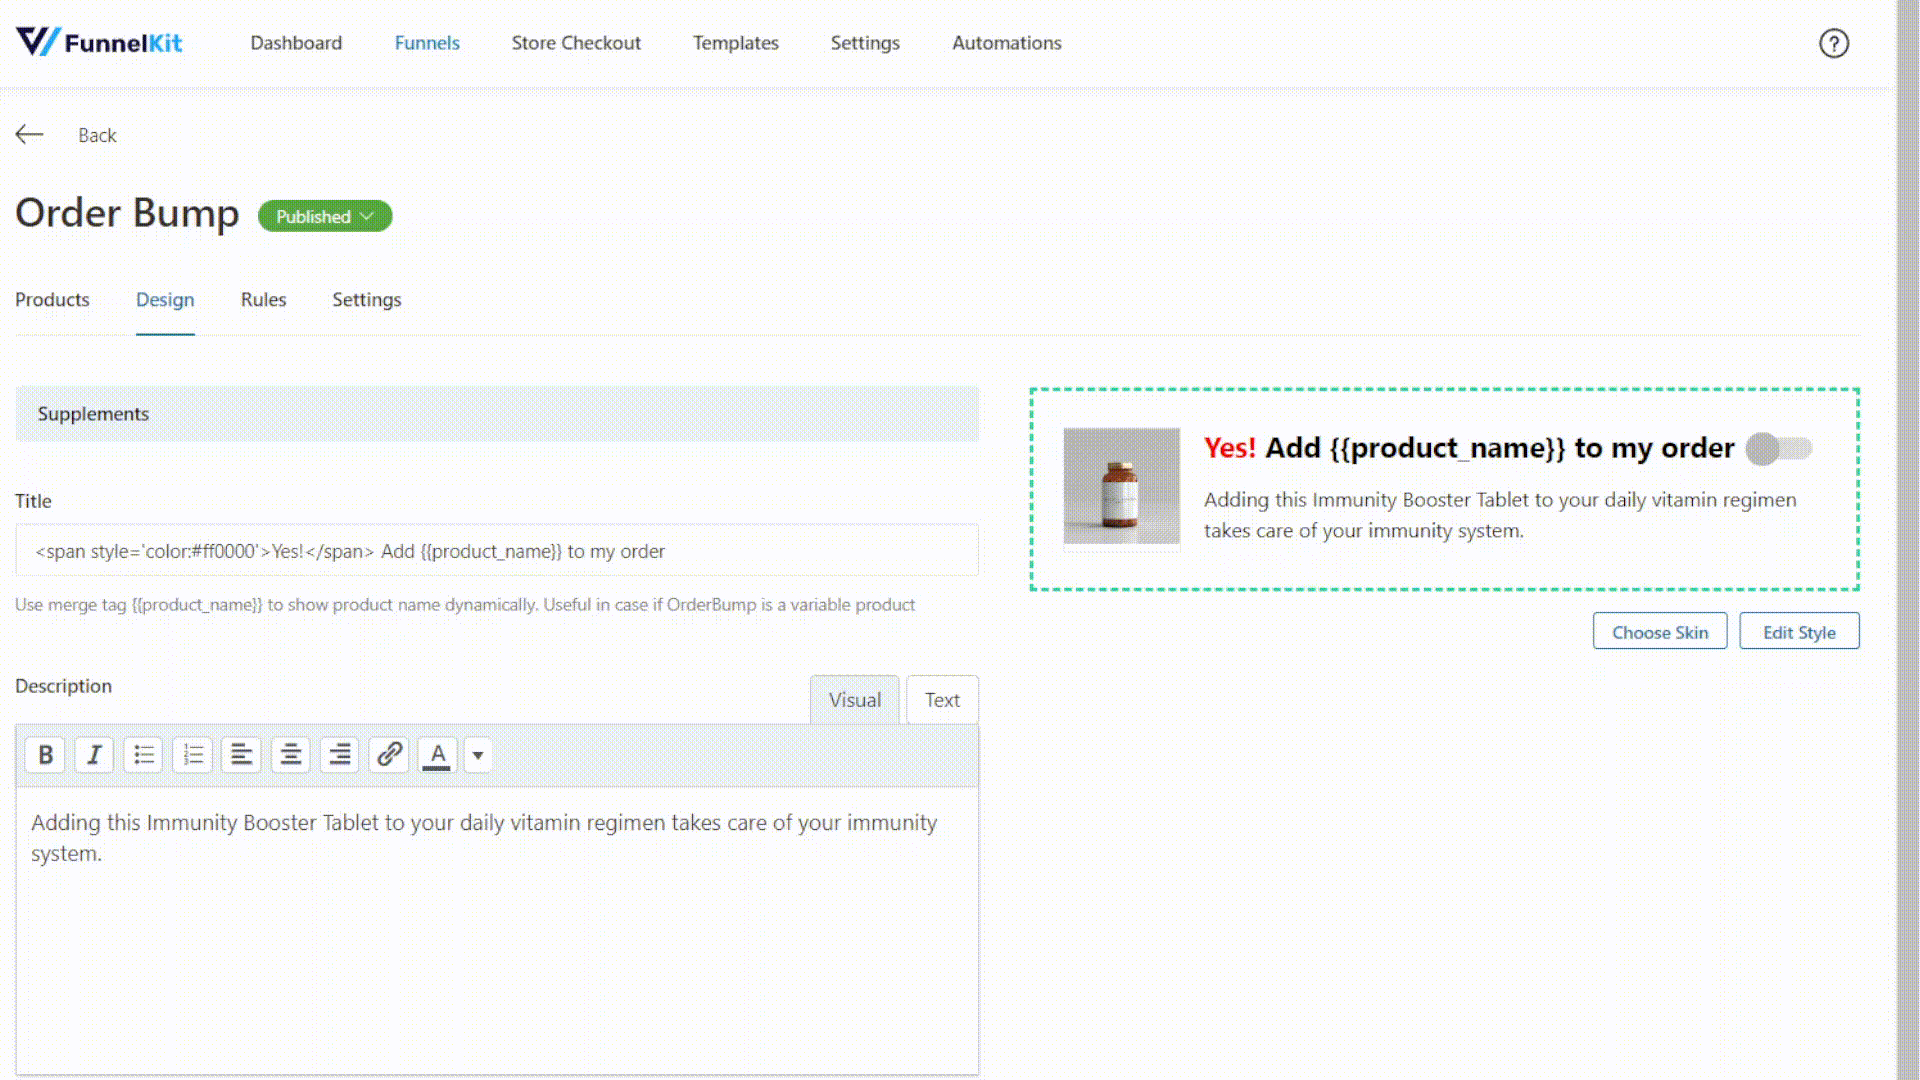
Task: Toggle italic formatting in description editor
Action: (94, 755)
